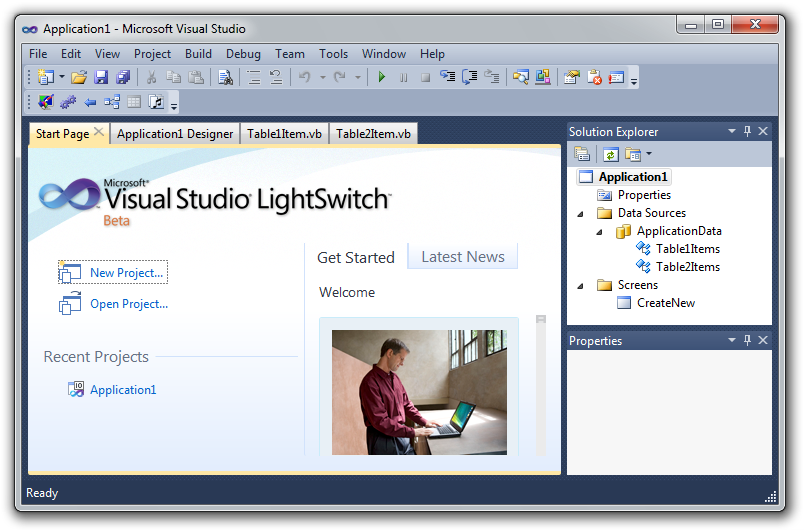
Task: Open the Project menu
Action: coord(152,54)
